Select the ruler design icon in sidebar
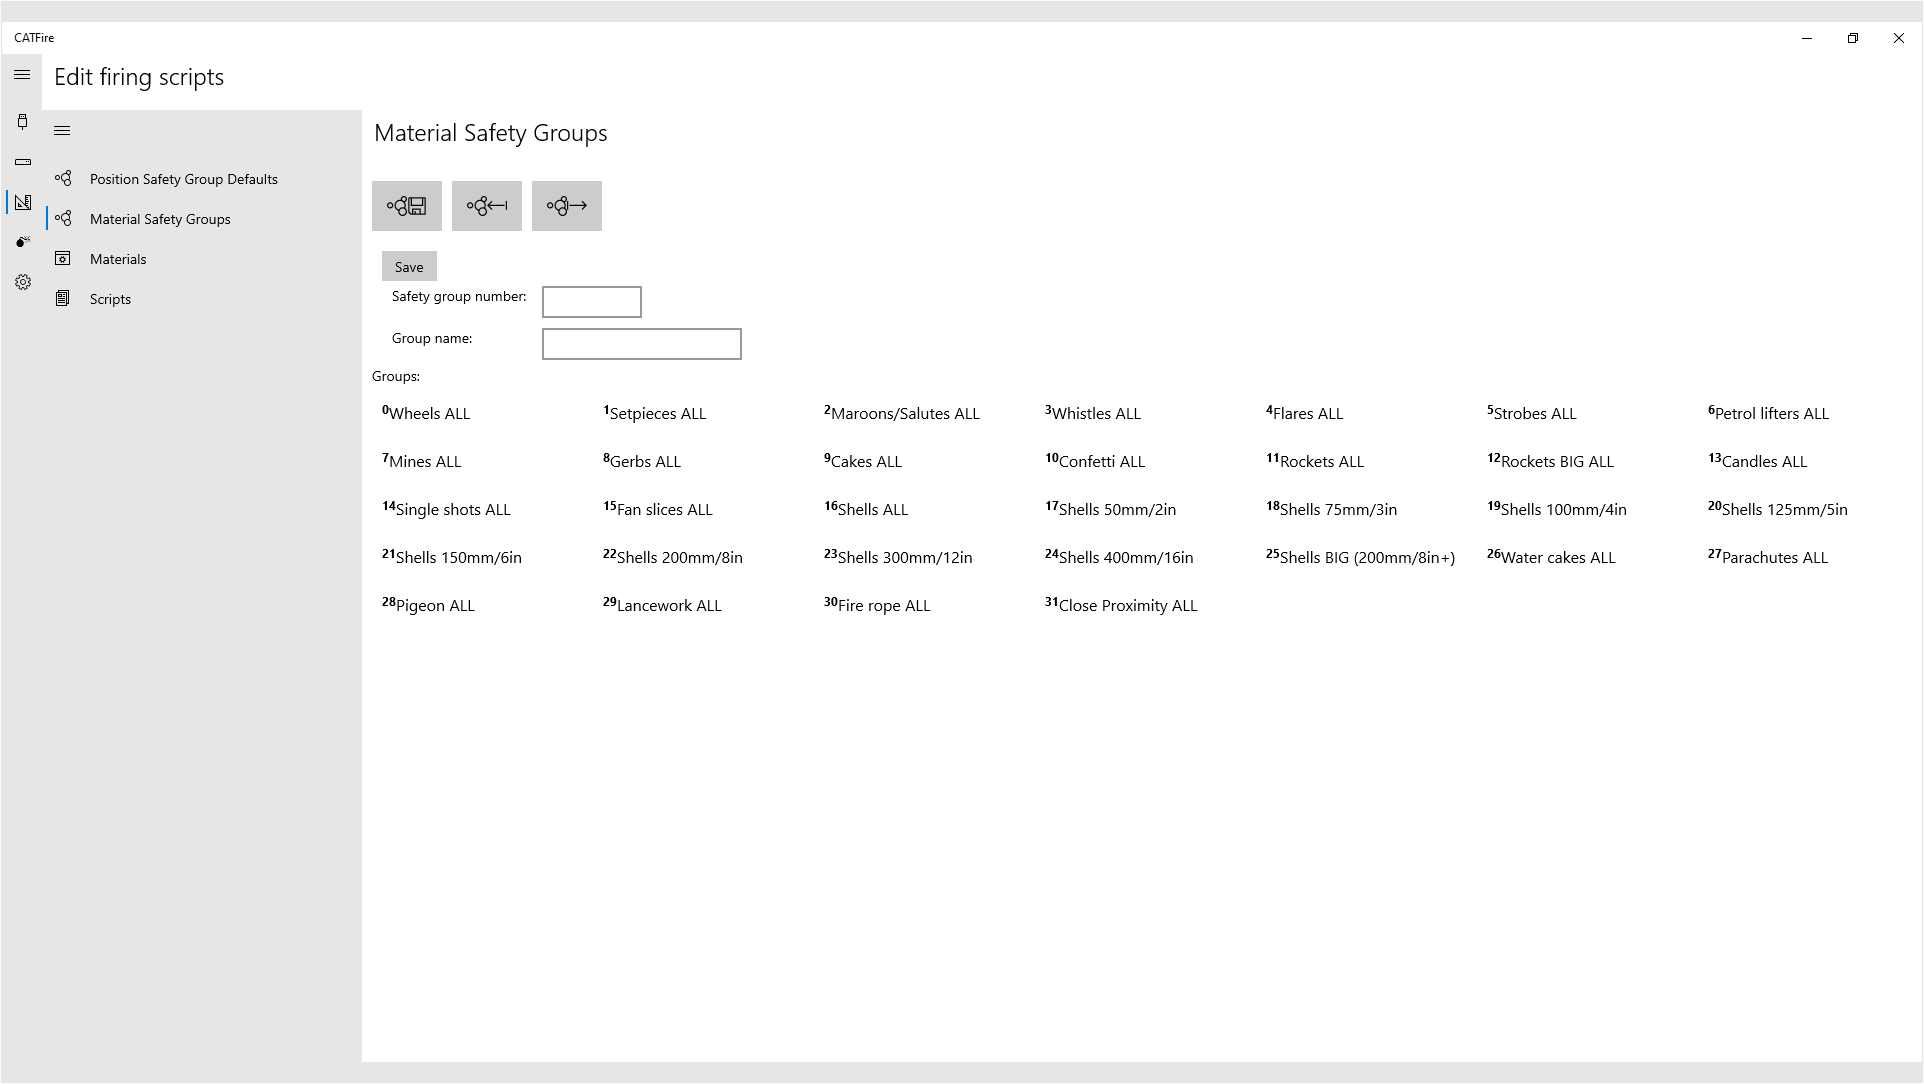1924x1084 pixels. (x=23, y=202)
